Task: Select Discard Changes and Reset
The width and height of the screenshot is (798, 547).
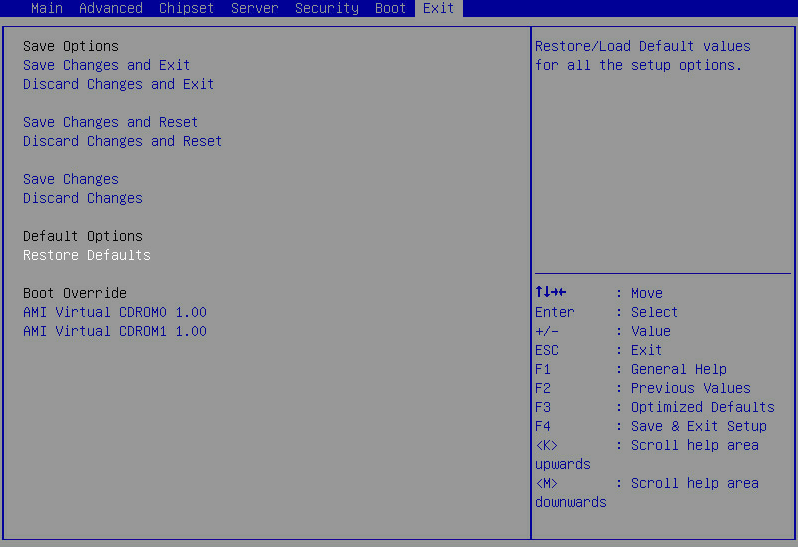Action: 122,141
